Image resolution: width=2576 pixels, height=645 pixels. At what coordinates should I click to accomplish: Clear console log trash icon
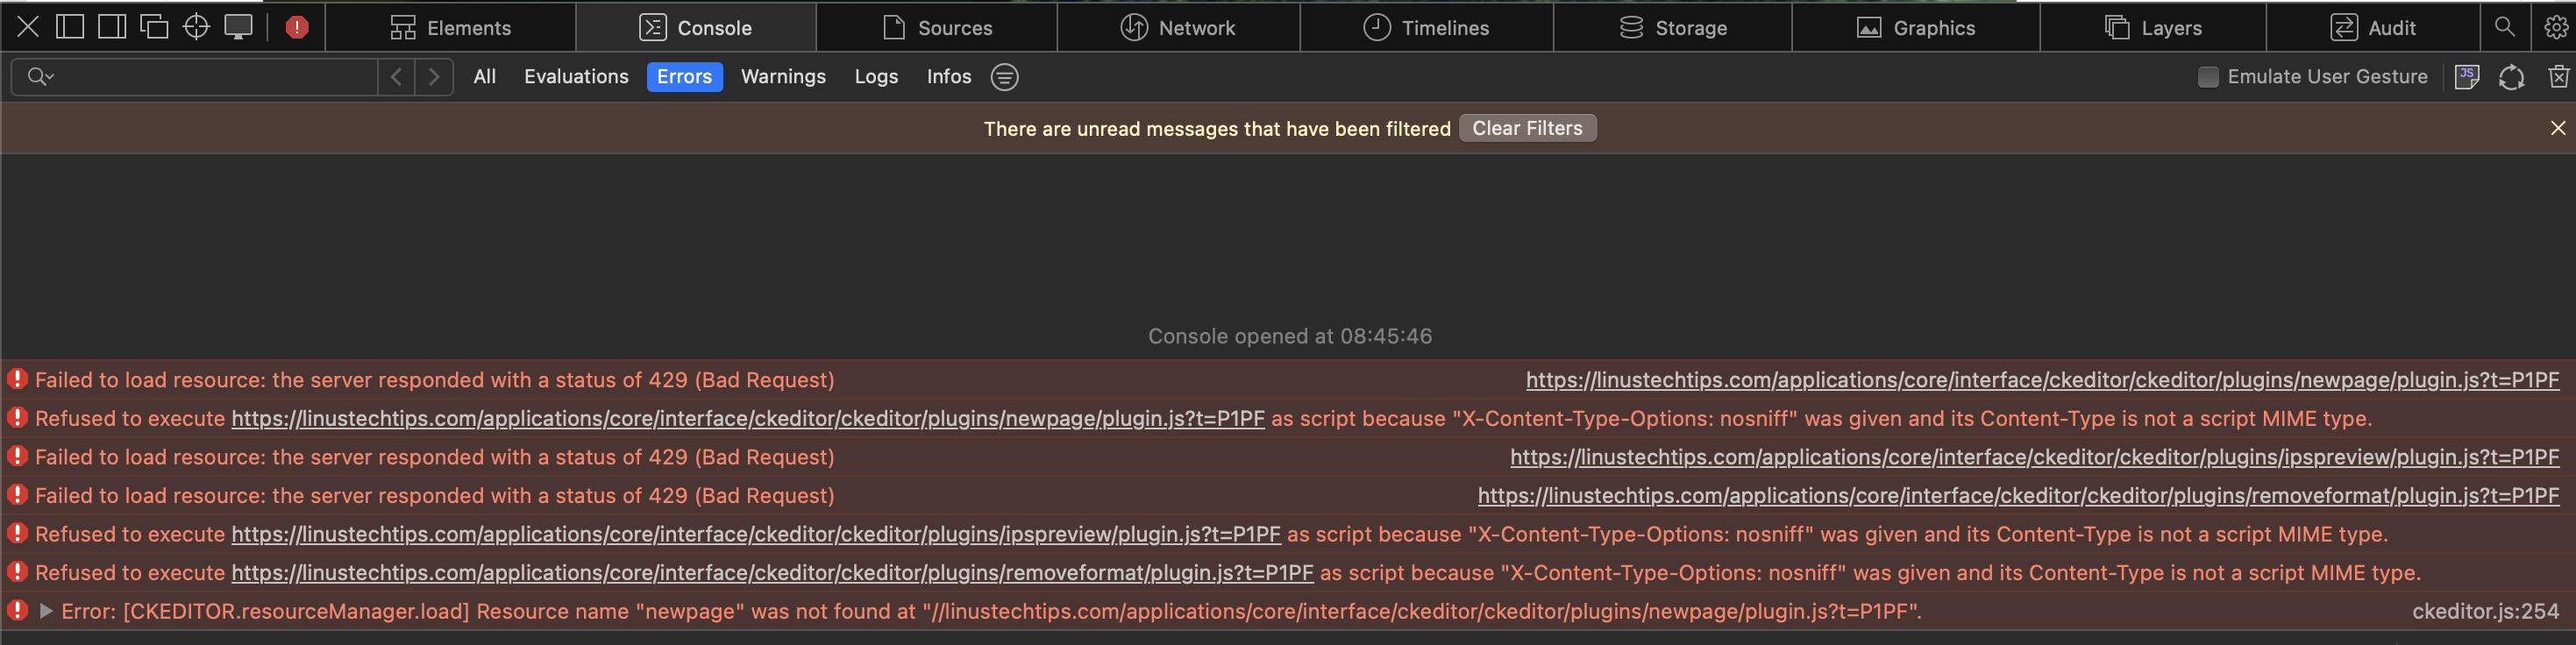[2558, 77]
